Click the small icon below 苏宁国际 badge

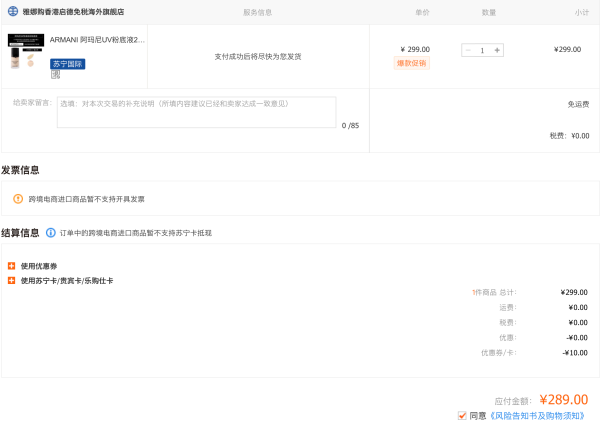coord(55,75)
